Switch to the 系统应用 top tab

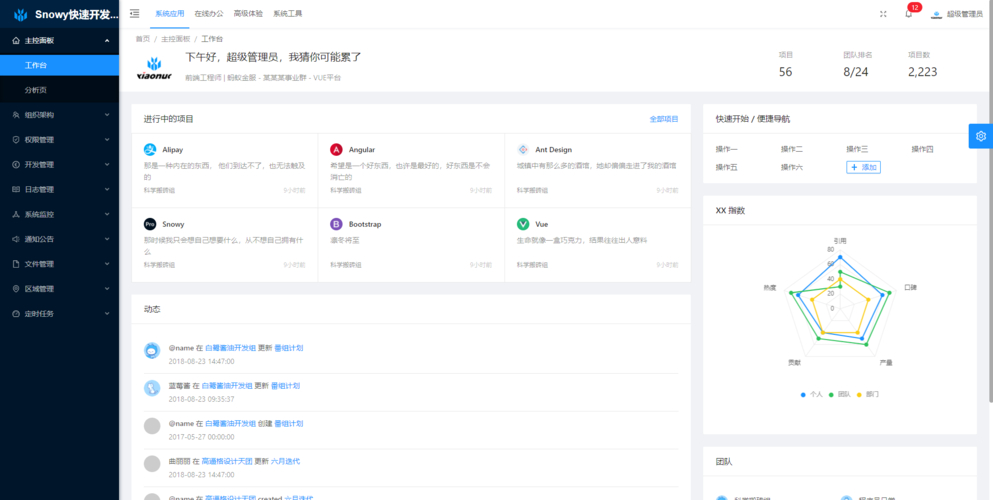click(x=170, y=13)
